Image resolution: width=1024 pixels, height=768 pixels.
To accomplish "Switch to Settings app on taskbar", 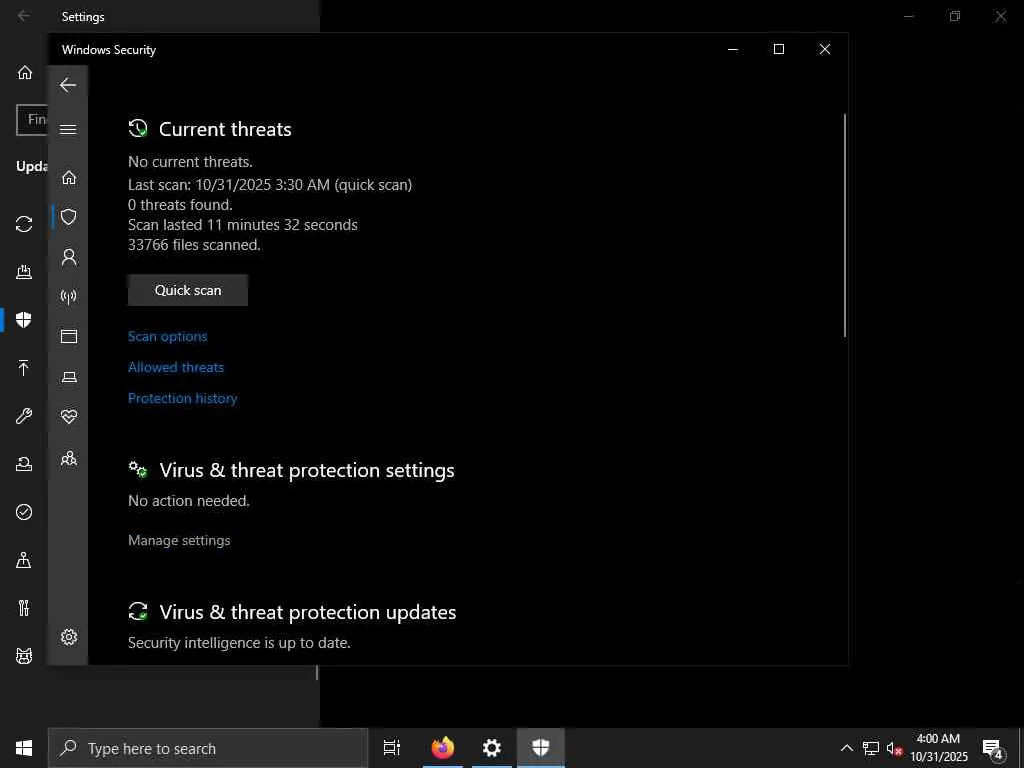I will [492, 748].
